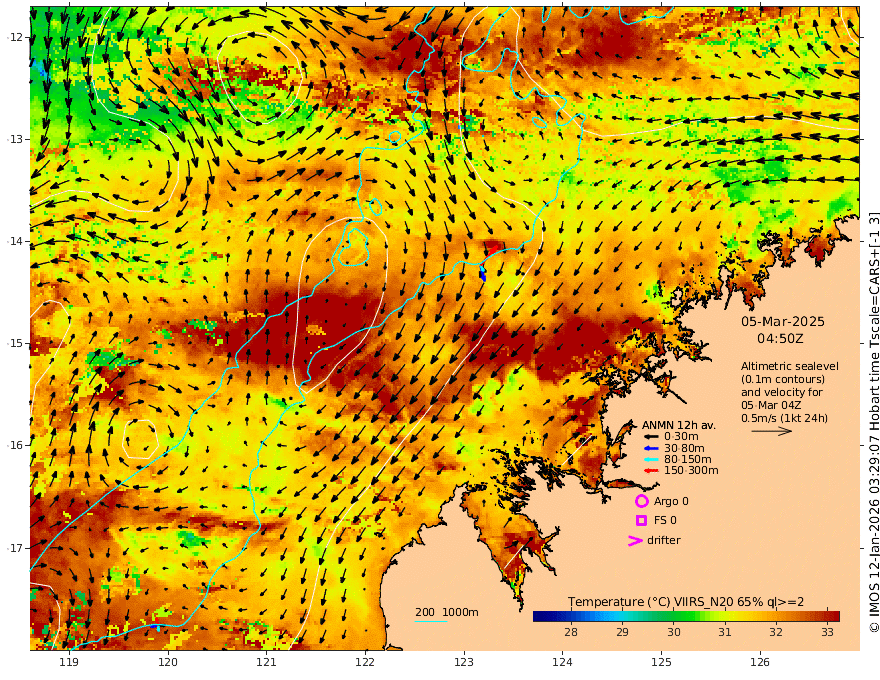Click the '05 Mar 04Z' text line
Image resolution: width=880 pixels, height=680 pixels.
[771, 405]
